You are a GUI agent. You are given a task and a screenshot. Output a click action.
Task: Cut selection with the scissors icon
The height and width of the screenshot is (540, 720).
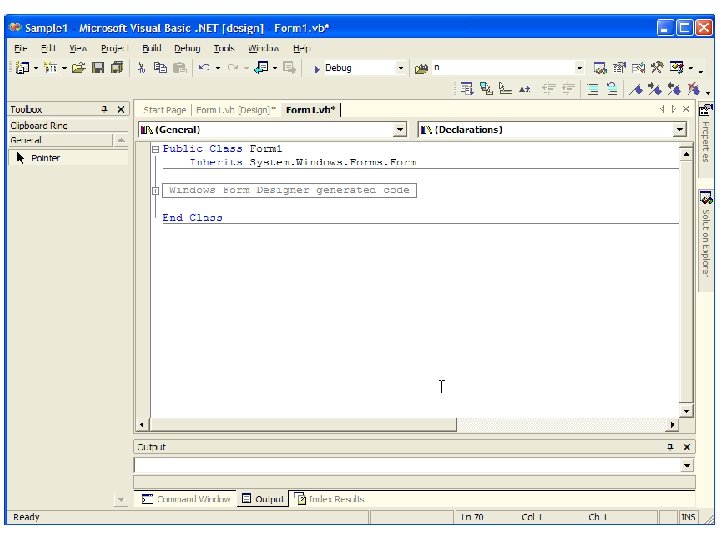click(141, 68)
